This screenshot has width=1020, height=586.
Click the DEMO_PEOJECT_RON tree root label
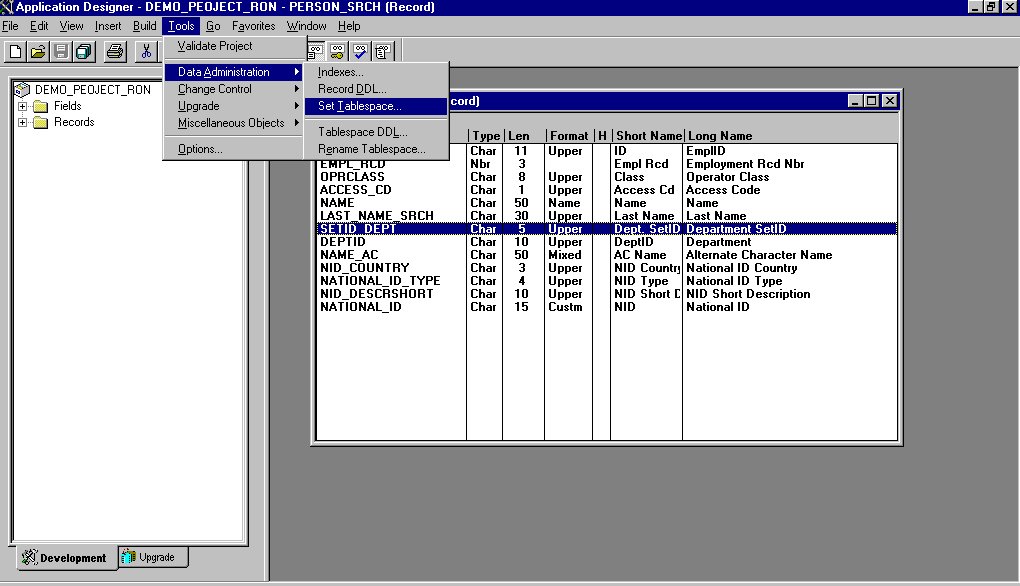point(92,90)
